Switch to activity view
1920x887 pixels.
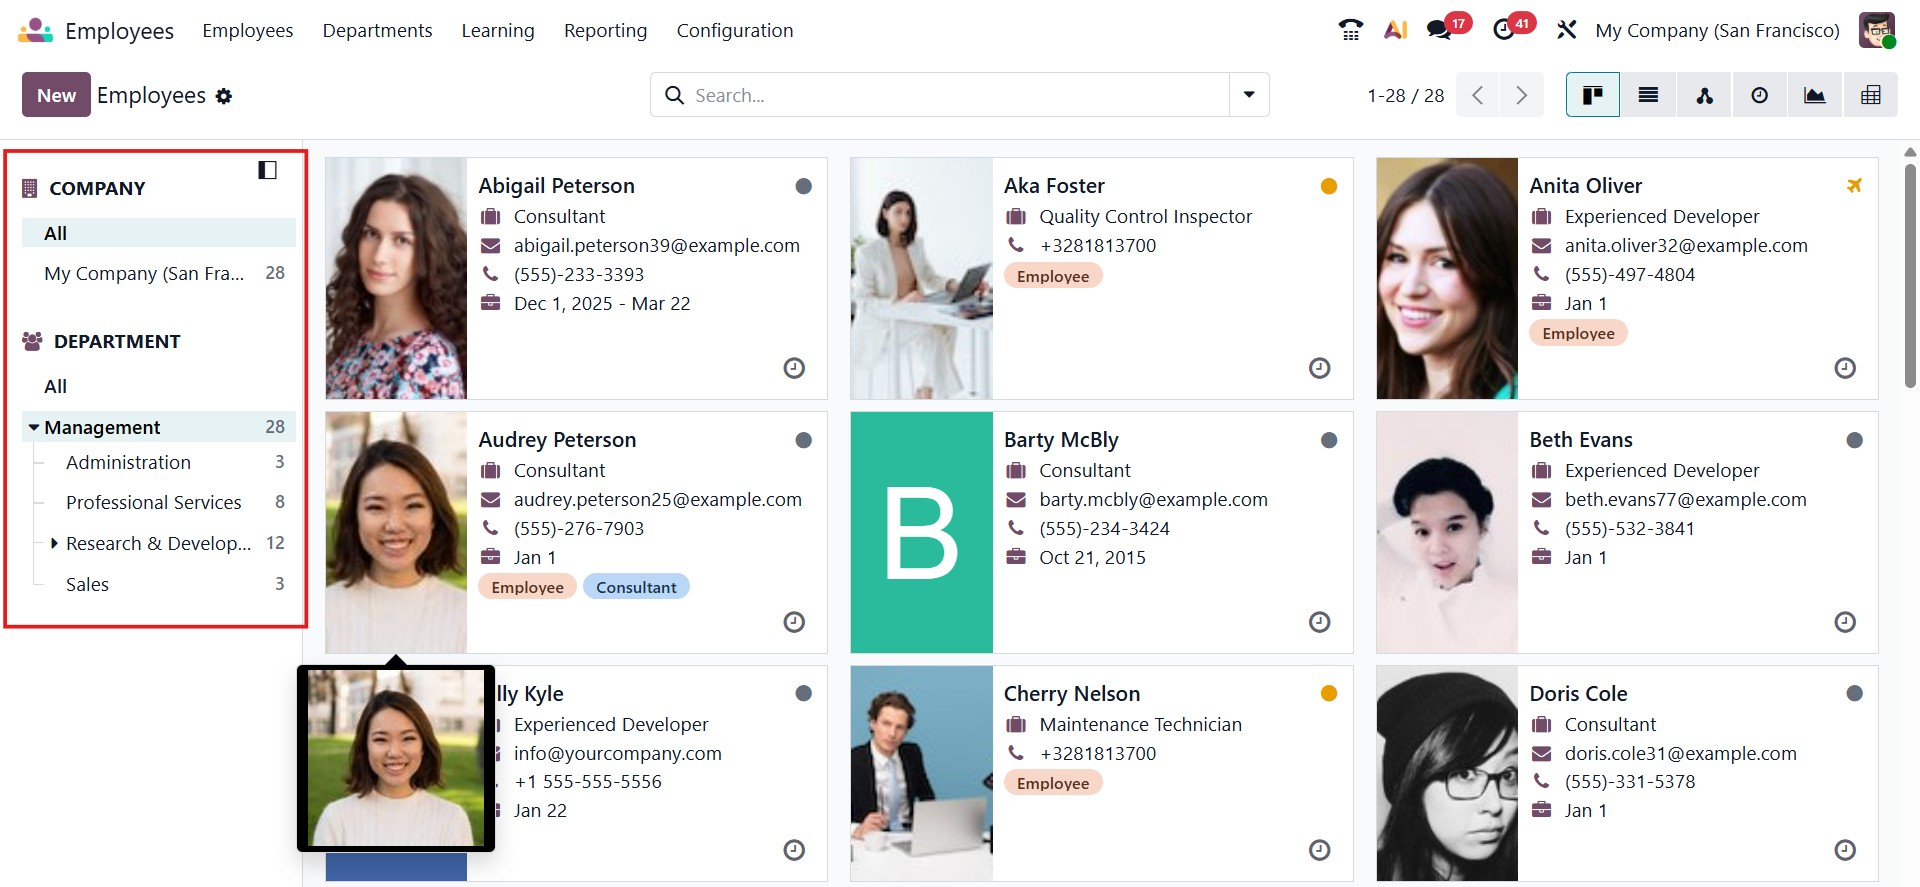click(x=1759, y=95)
